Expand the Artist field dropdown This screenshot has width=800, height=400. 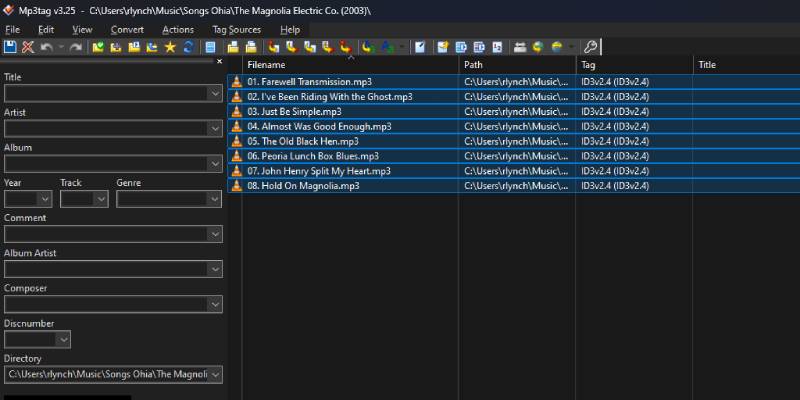215,129
